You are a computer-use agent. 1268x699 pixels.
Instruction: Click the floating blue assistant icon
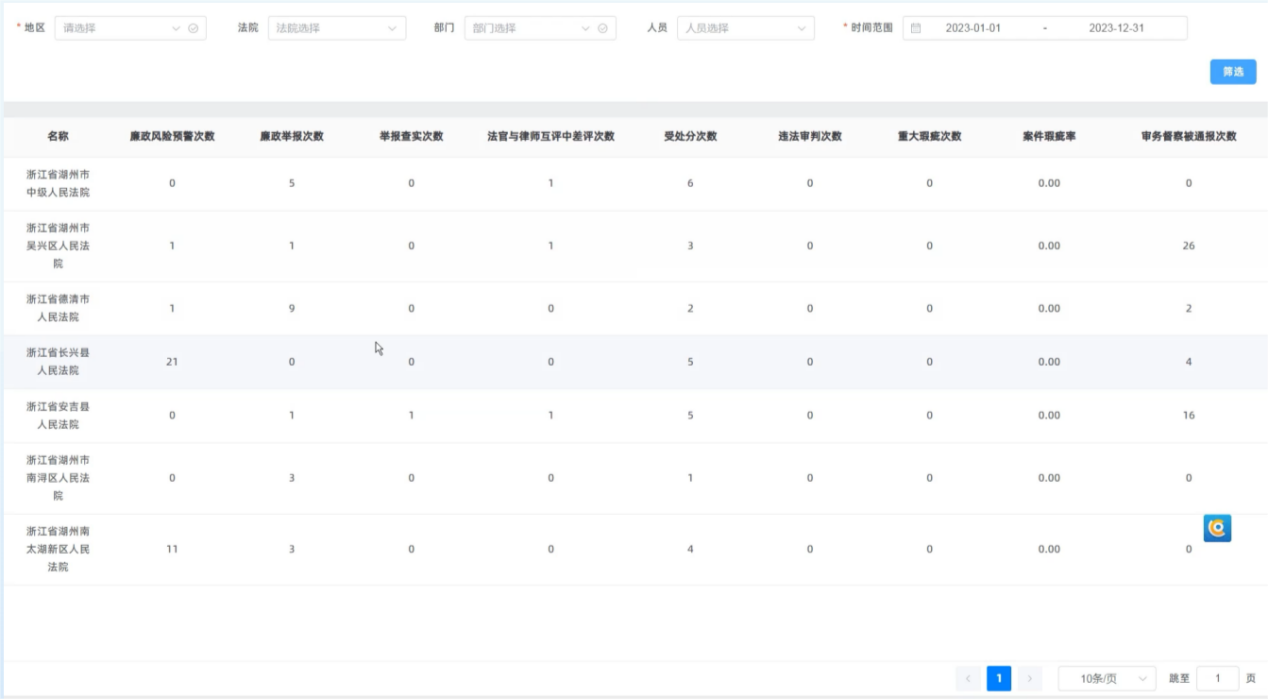point(1217,528)
